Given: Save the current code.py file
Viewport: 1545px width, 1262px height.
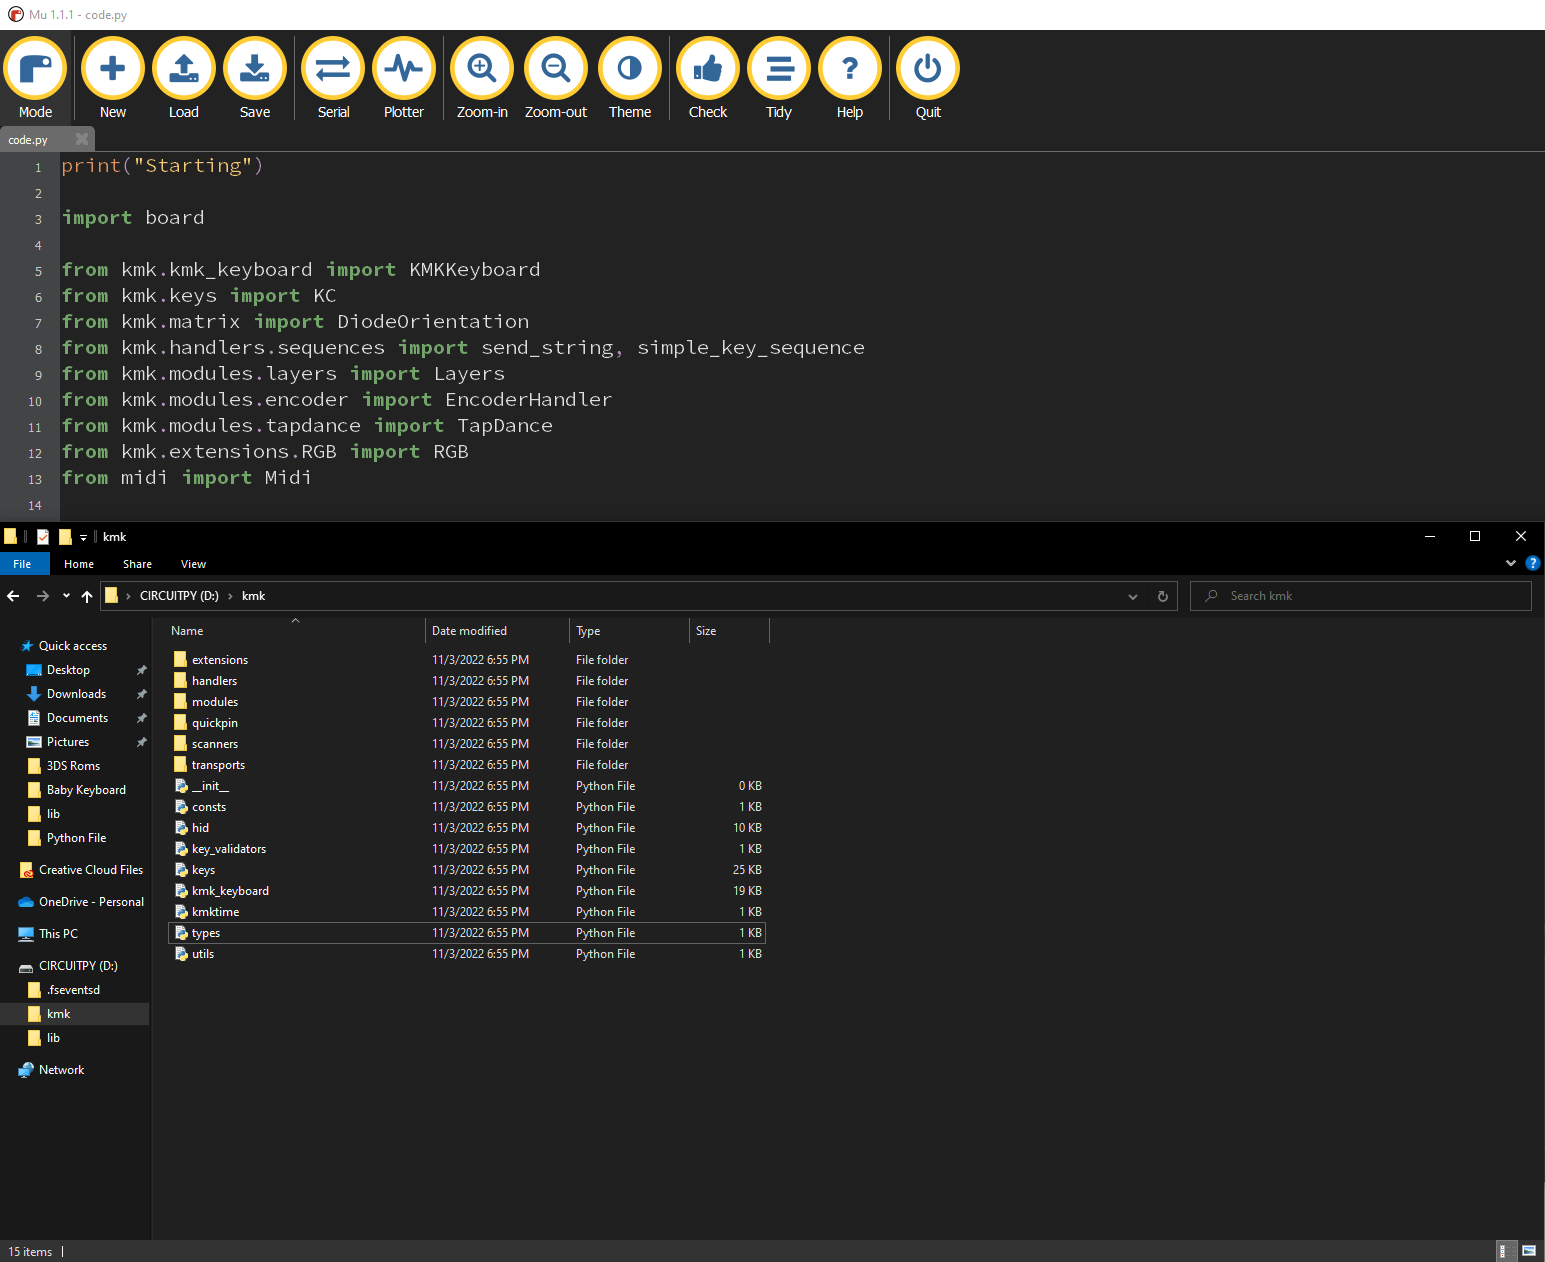Looking at the screenshot, I should pos(255,69).
